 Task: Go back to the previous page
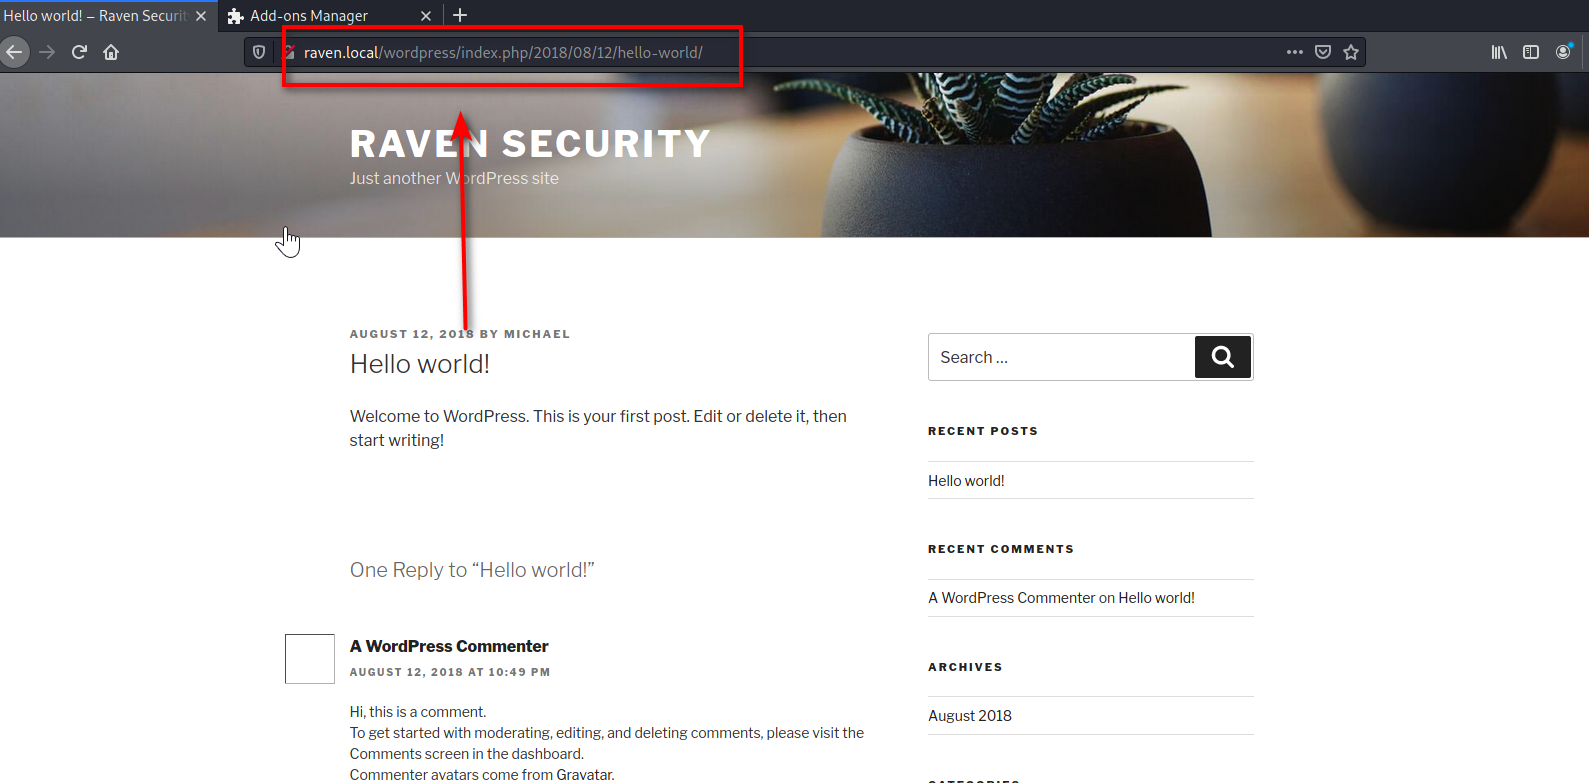pos(14,52)
